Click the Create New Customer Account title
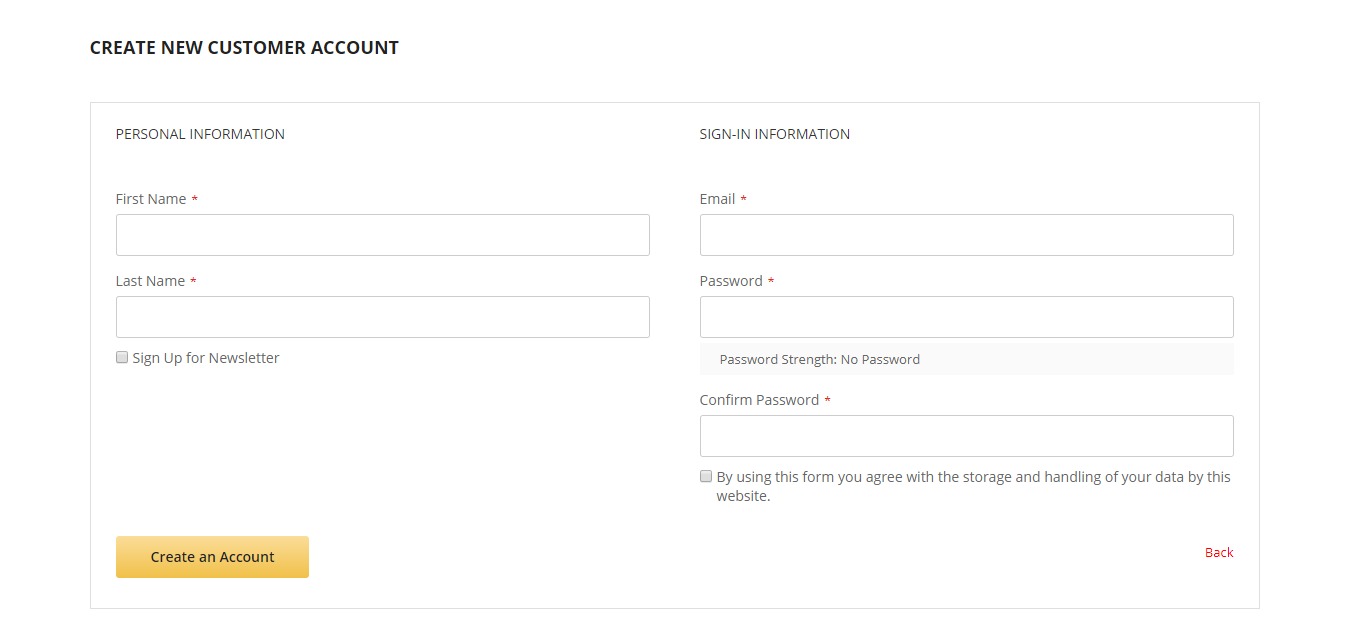 (244, 48)
